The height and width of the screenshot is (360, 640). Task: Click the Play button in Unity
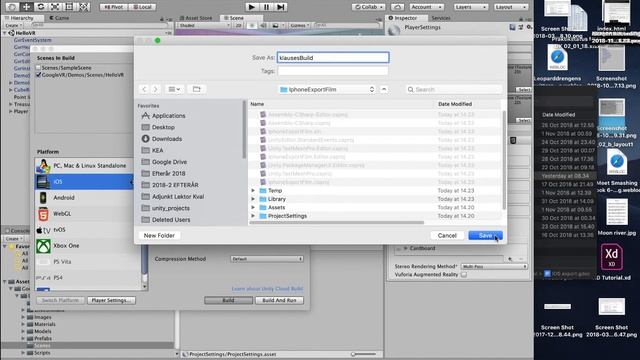[252, 7]
